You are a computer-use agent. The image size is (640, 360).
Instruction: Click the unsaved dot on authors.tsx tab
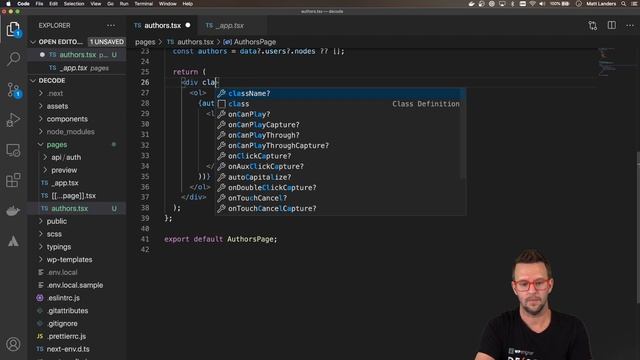(188, 25)
